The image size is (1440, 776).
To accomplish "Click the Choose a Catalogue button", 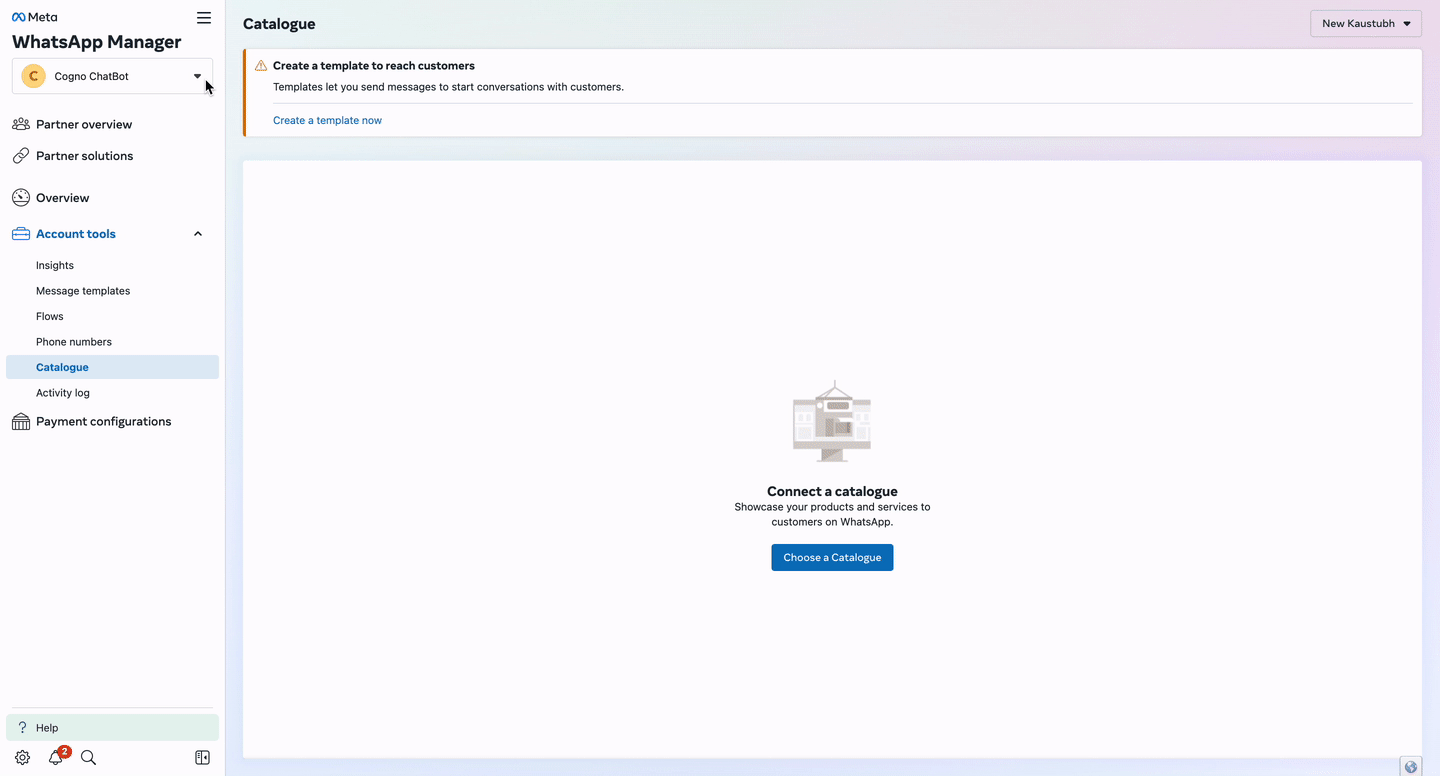I will 832,558.
